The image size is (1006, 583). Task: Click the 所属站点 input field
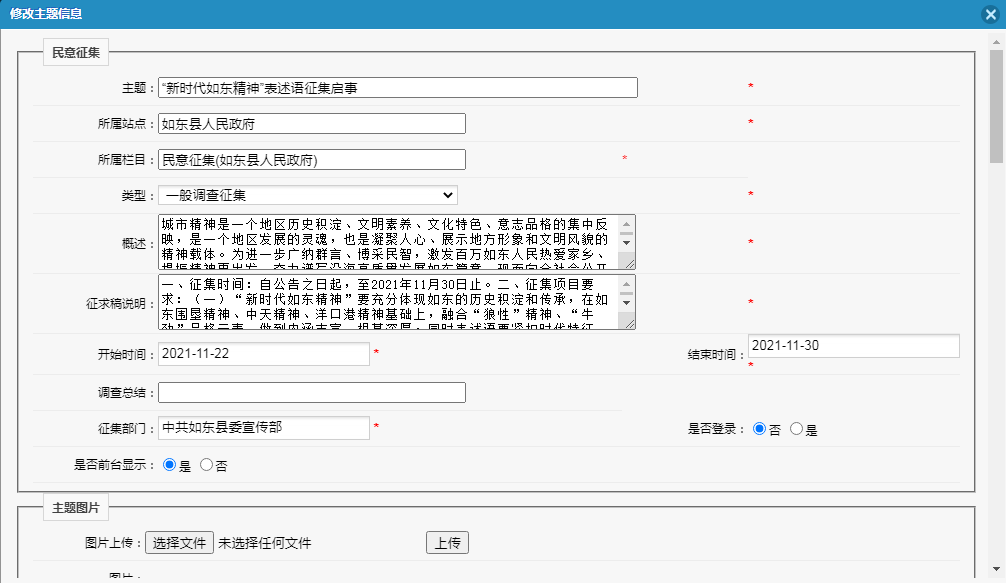[312, 124]
